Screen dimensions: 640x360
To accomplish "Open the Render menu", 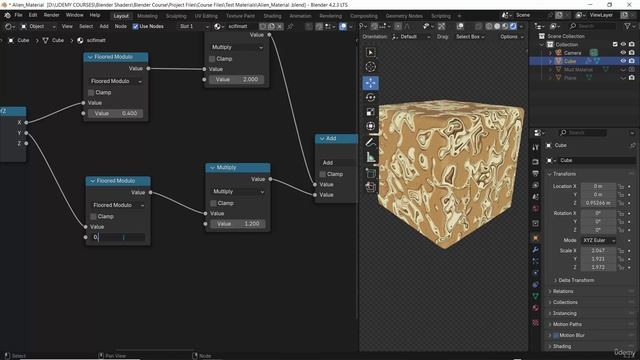I will pyautogui.click(x=51, y=16).
